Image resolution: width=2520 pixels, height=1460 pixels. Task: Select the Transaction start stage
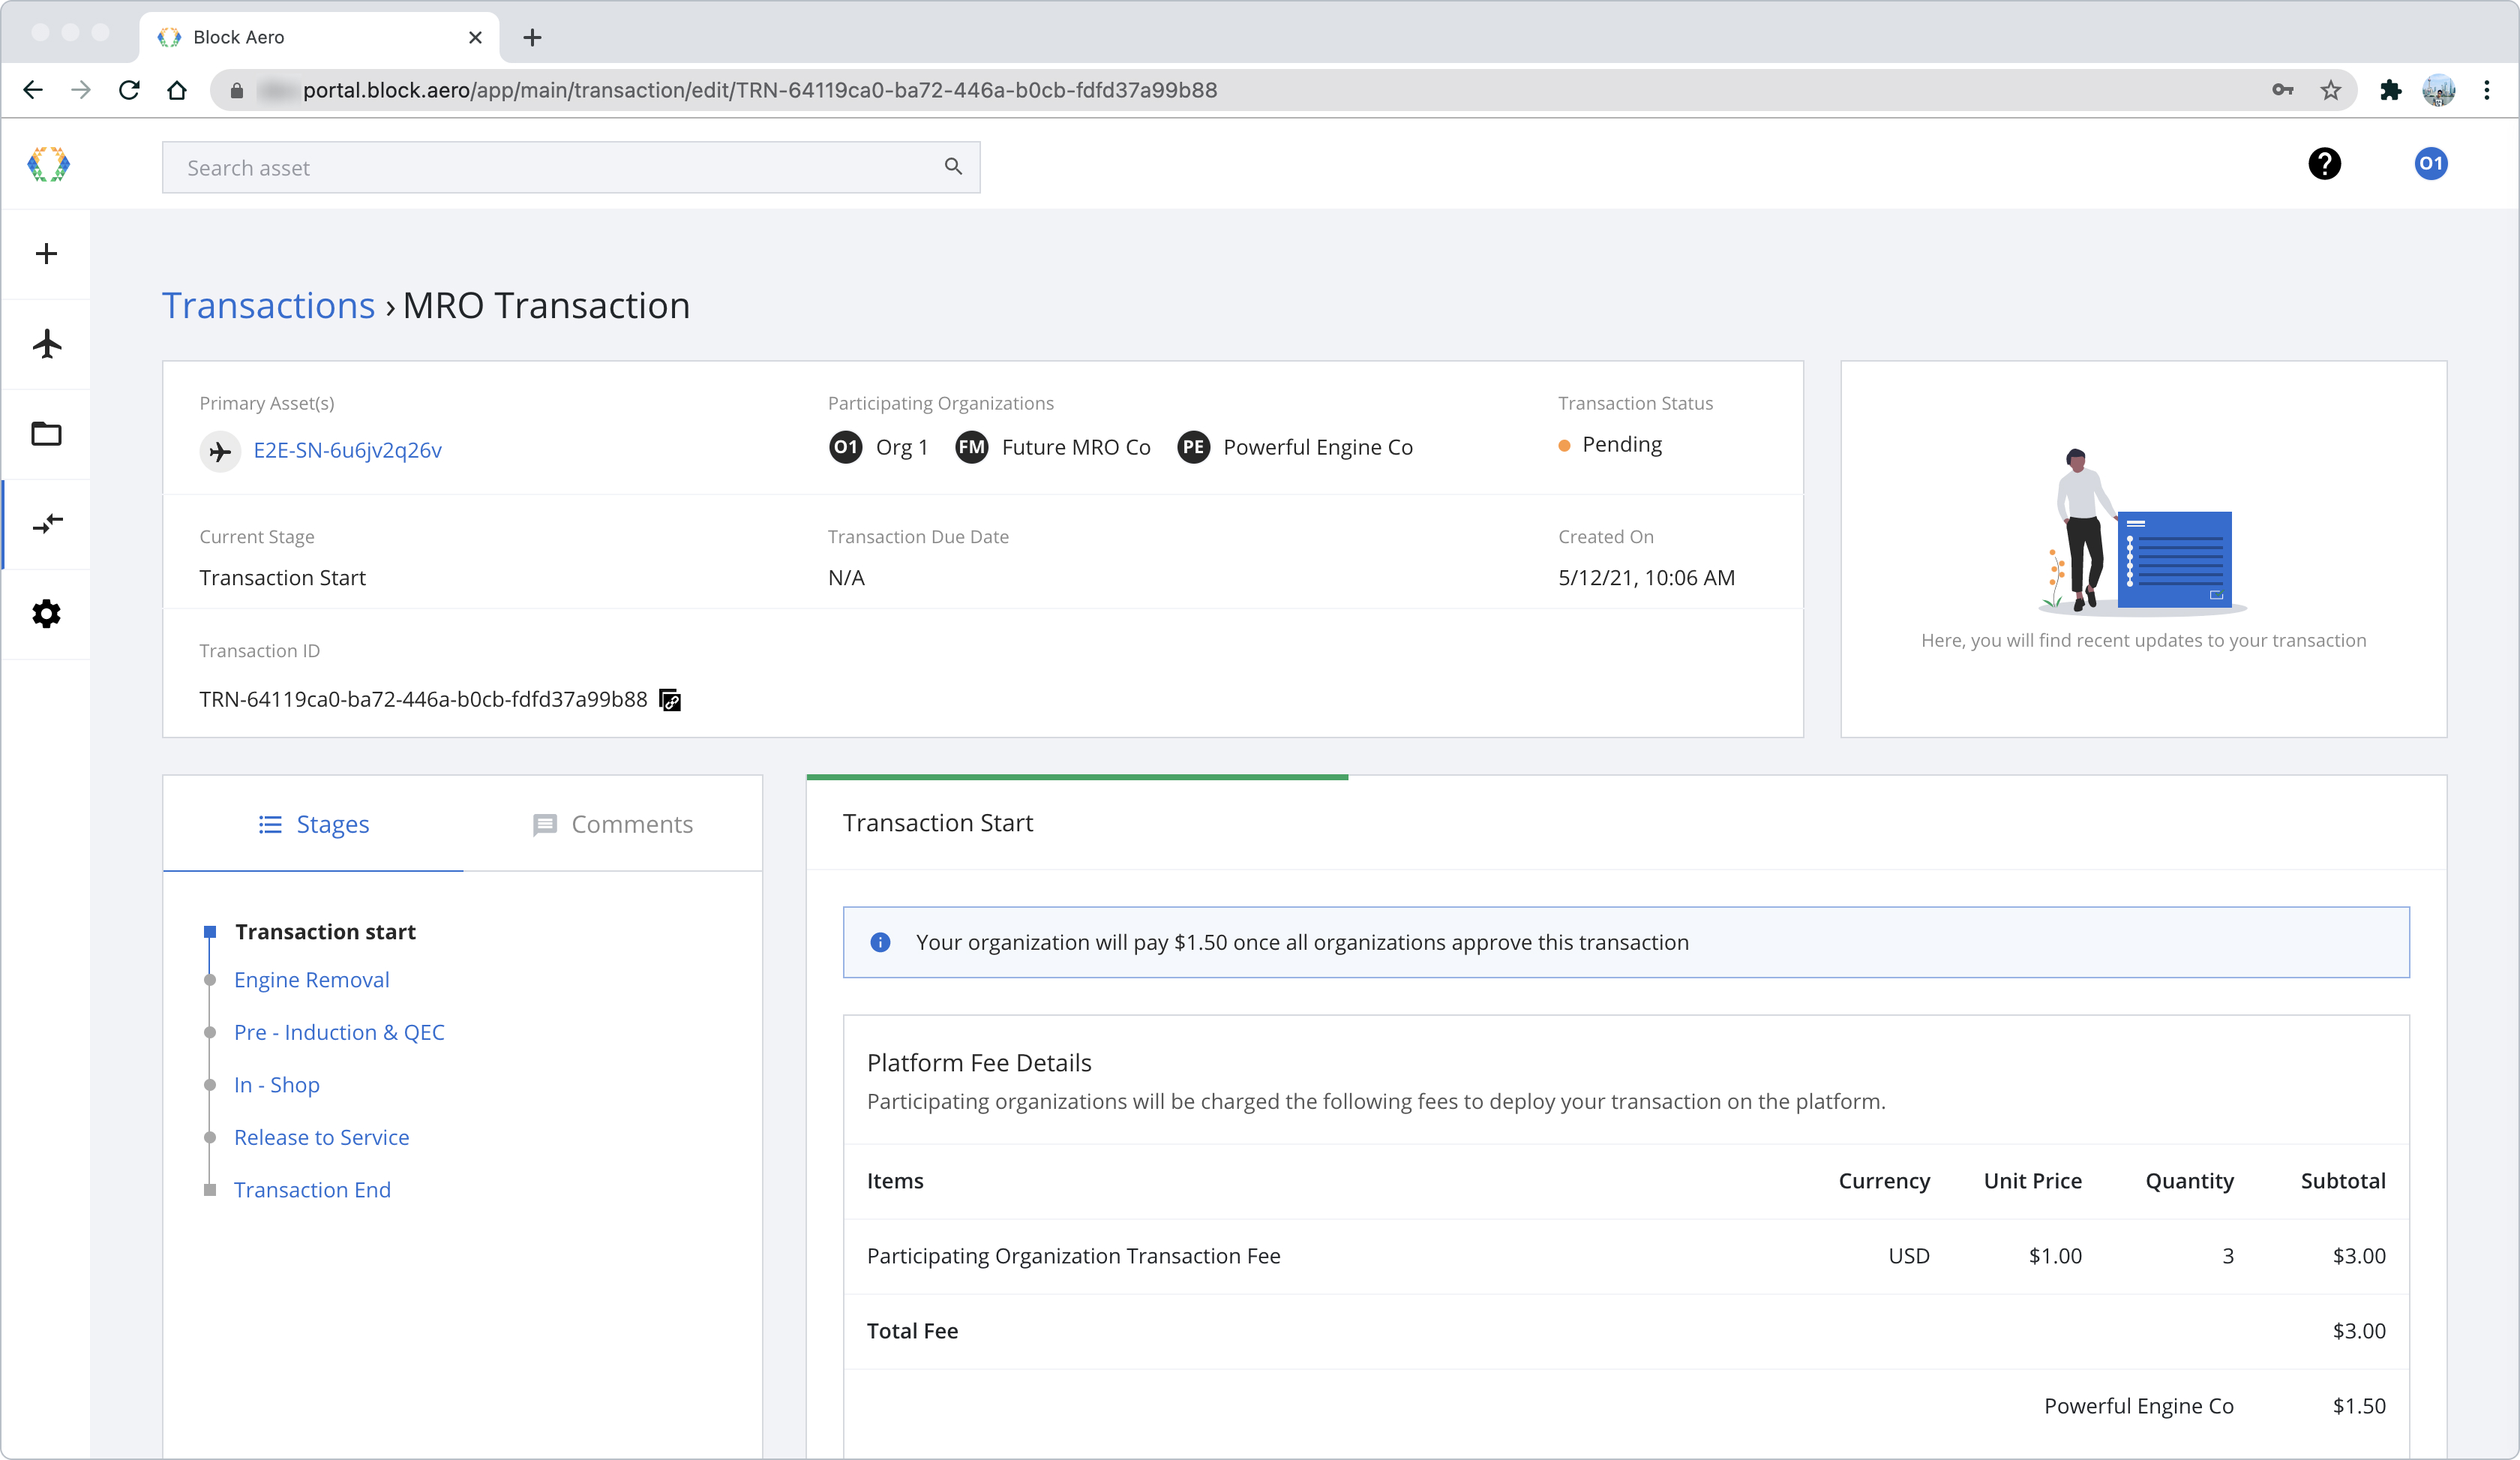[x=325, y=932]
